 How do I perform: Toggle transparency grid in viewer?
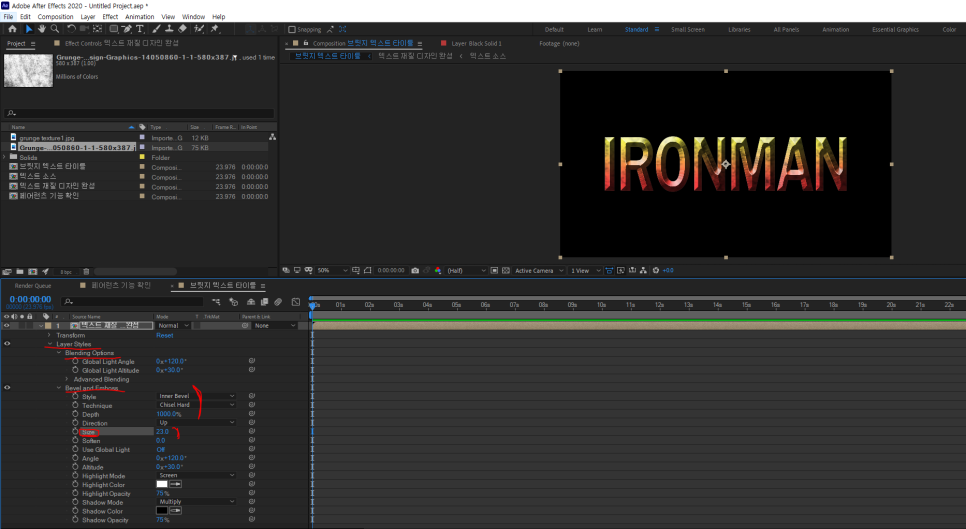[x=506, y=270]
